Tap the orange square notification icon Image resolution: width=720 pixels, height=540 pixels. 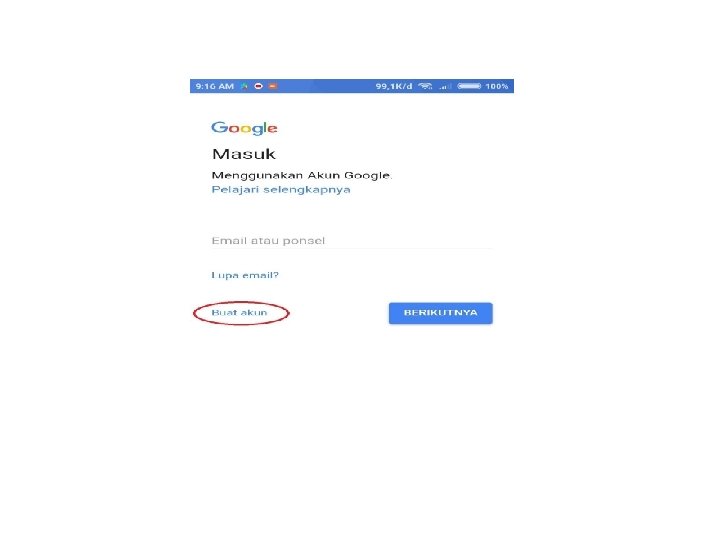pos(273,86)
